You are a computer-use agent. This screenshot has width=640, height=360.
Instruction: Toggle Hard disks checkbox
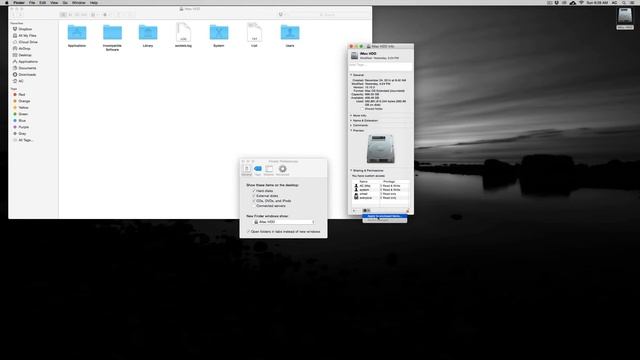(x=253, y=191)
